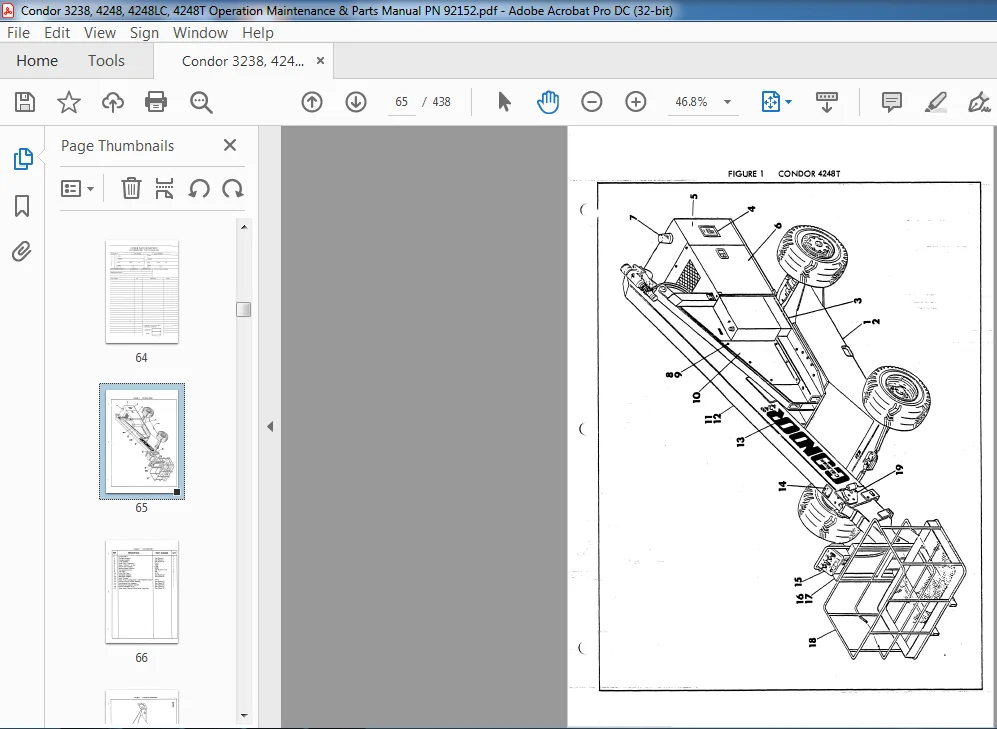Screen dimensions: 997x729
Task: Collapse the navigation pane arrow
Action: pyautogui.click(x=270, y=426)
